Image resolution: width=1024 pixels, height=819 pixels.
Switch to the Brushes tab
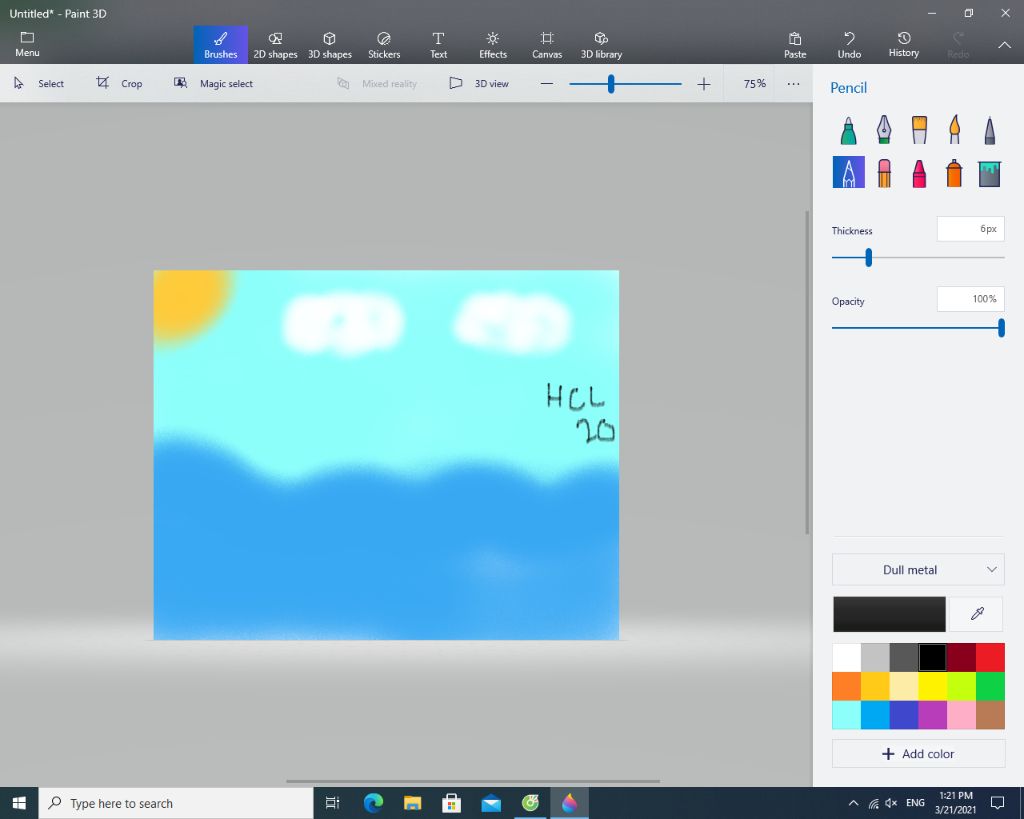pyautogui.click(x=221, y=45)
